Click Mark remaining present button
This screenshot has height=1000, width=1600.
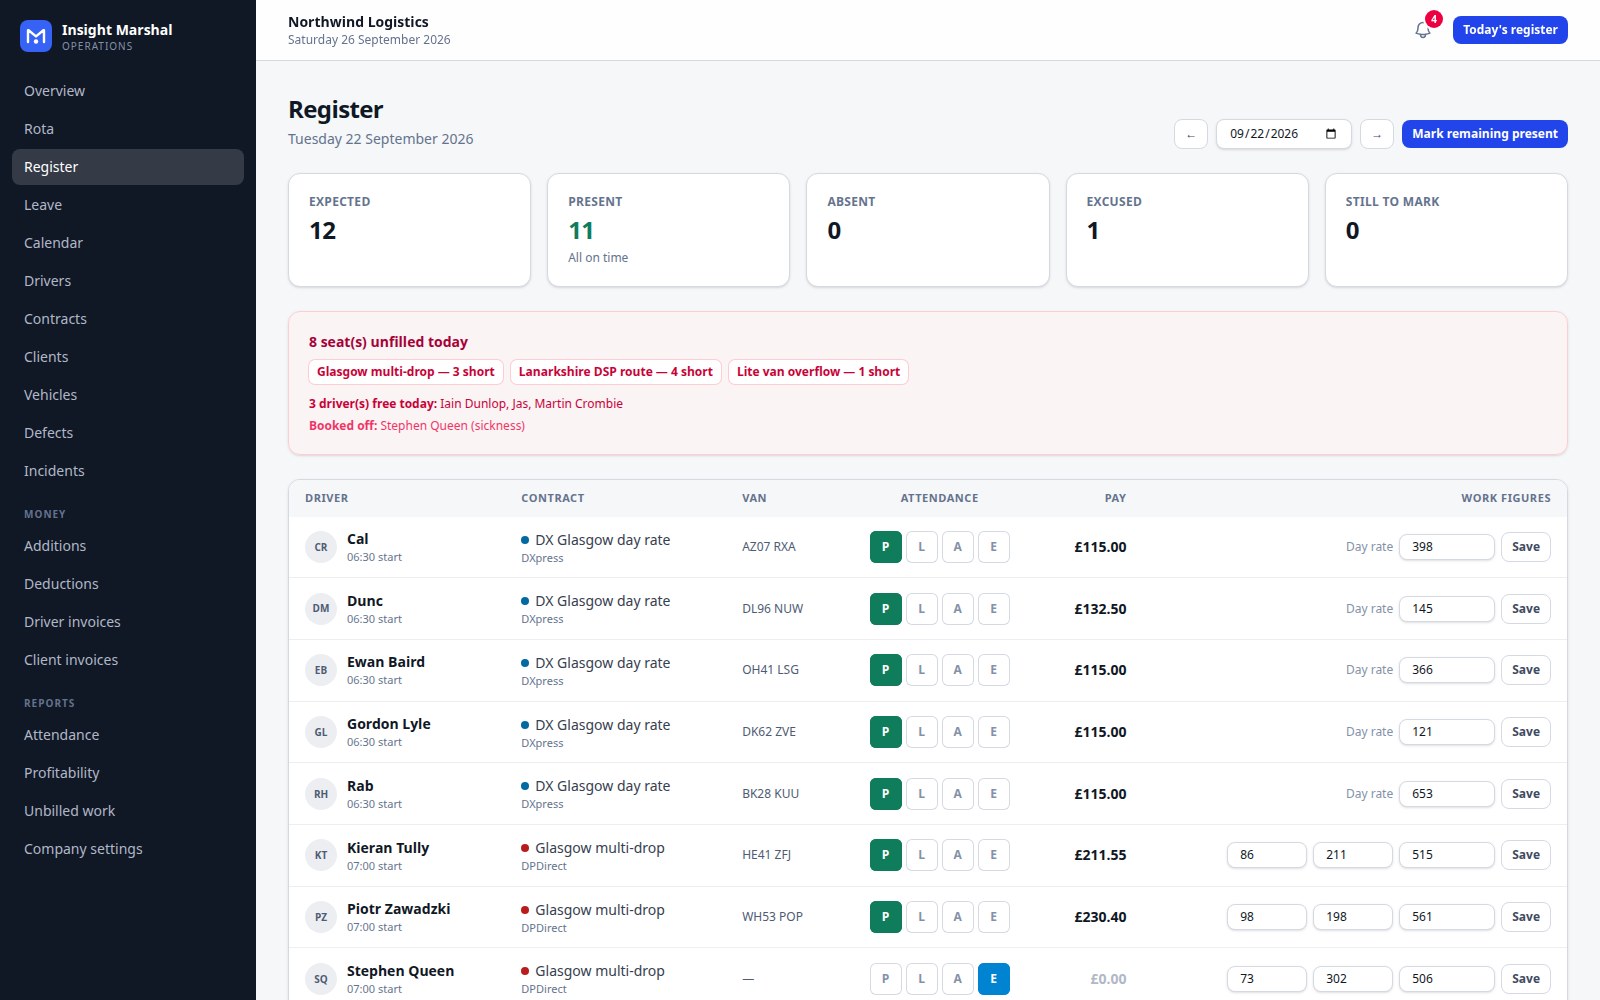(1484, 134)
